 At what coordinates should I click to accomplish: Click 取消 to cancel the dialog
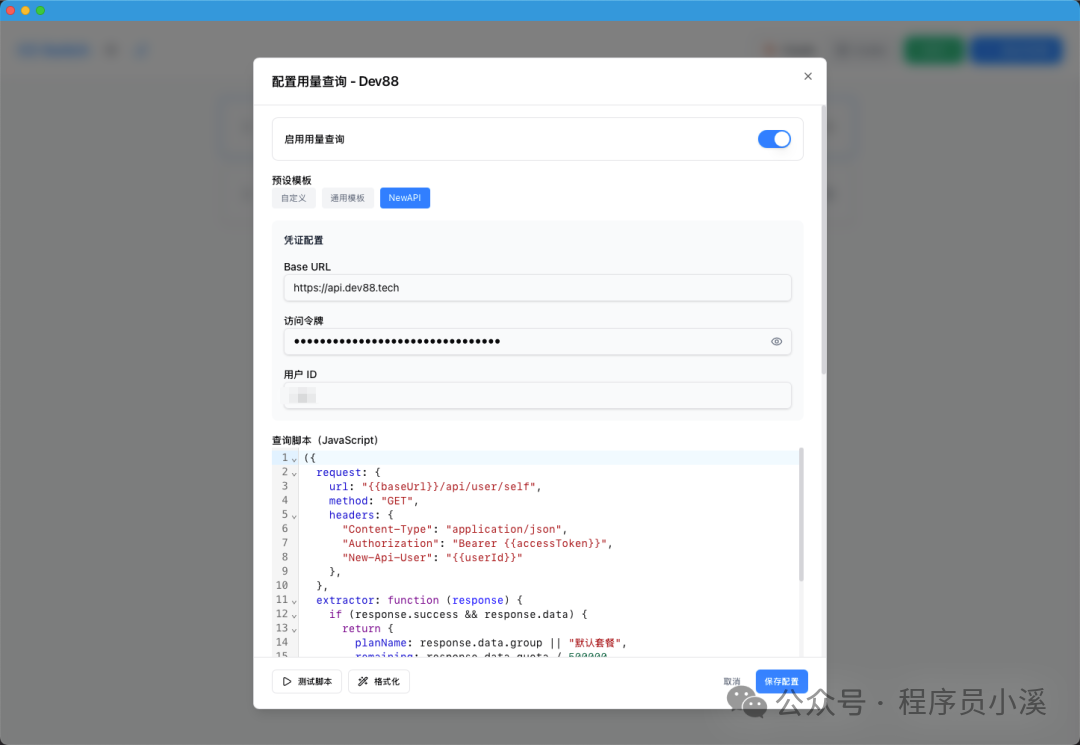click(x=731, y=681)
